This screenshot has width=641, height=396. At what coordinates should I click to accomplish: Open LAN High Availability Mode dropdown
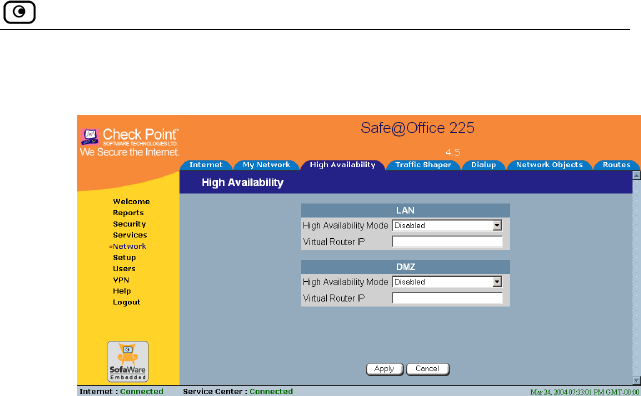(x=447, y=226)
